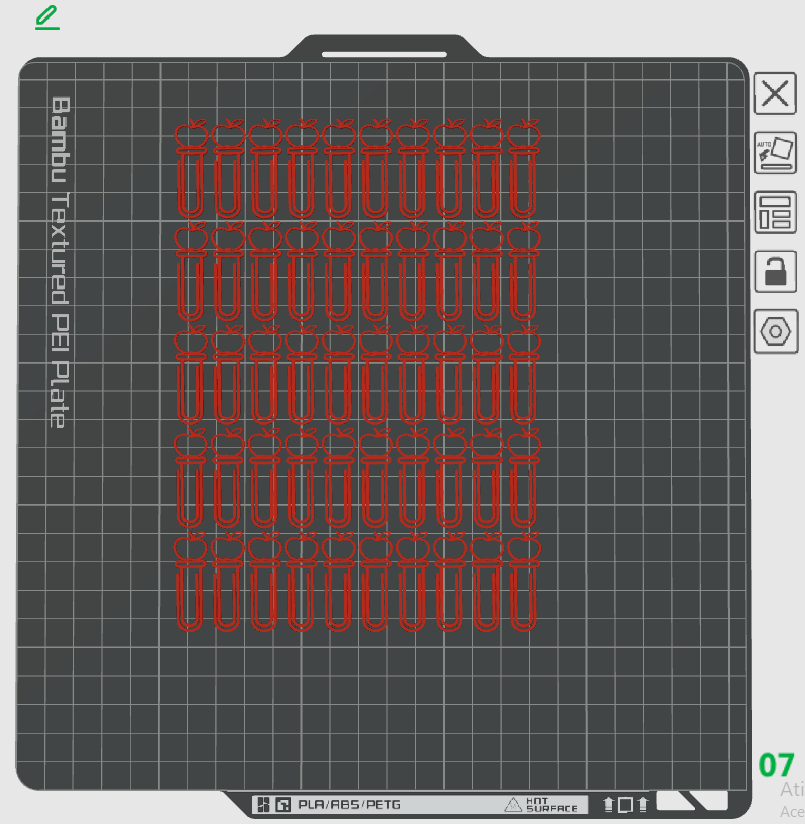805x824 pixels.
Task: Remove all objects with the X icon
Action: 775,94
